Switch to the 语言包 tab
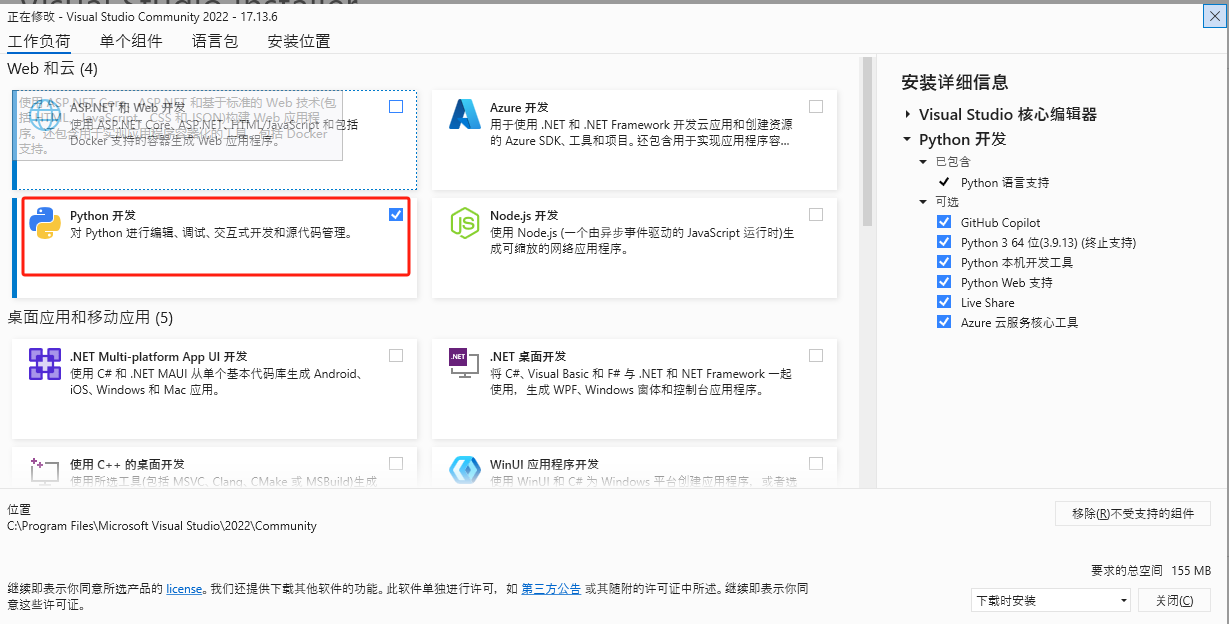The image size is (1229, 624). [x=215, y=41]
